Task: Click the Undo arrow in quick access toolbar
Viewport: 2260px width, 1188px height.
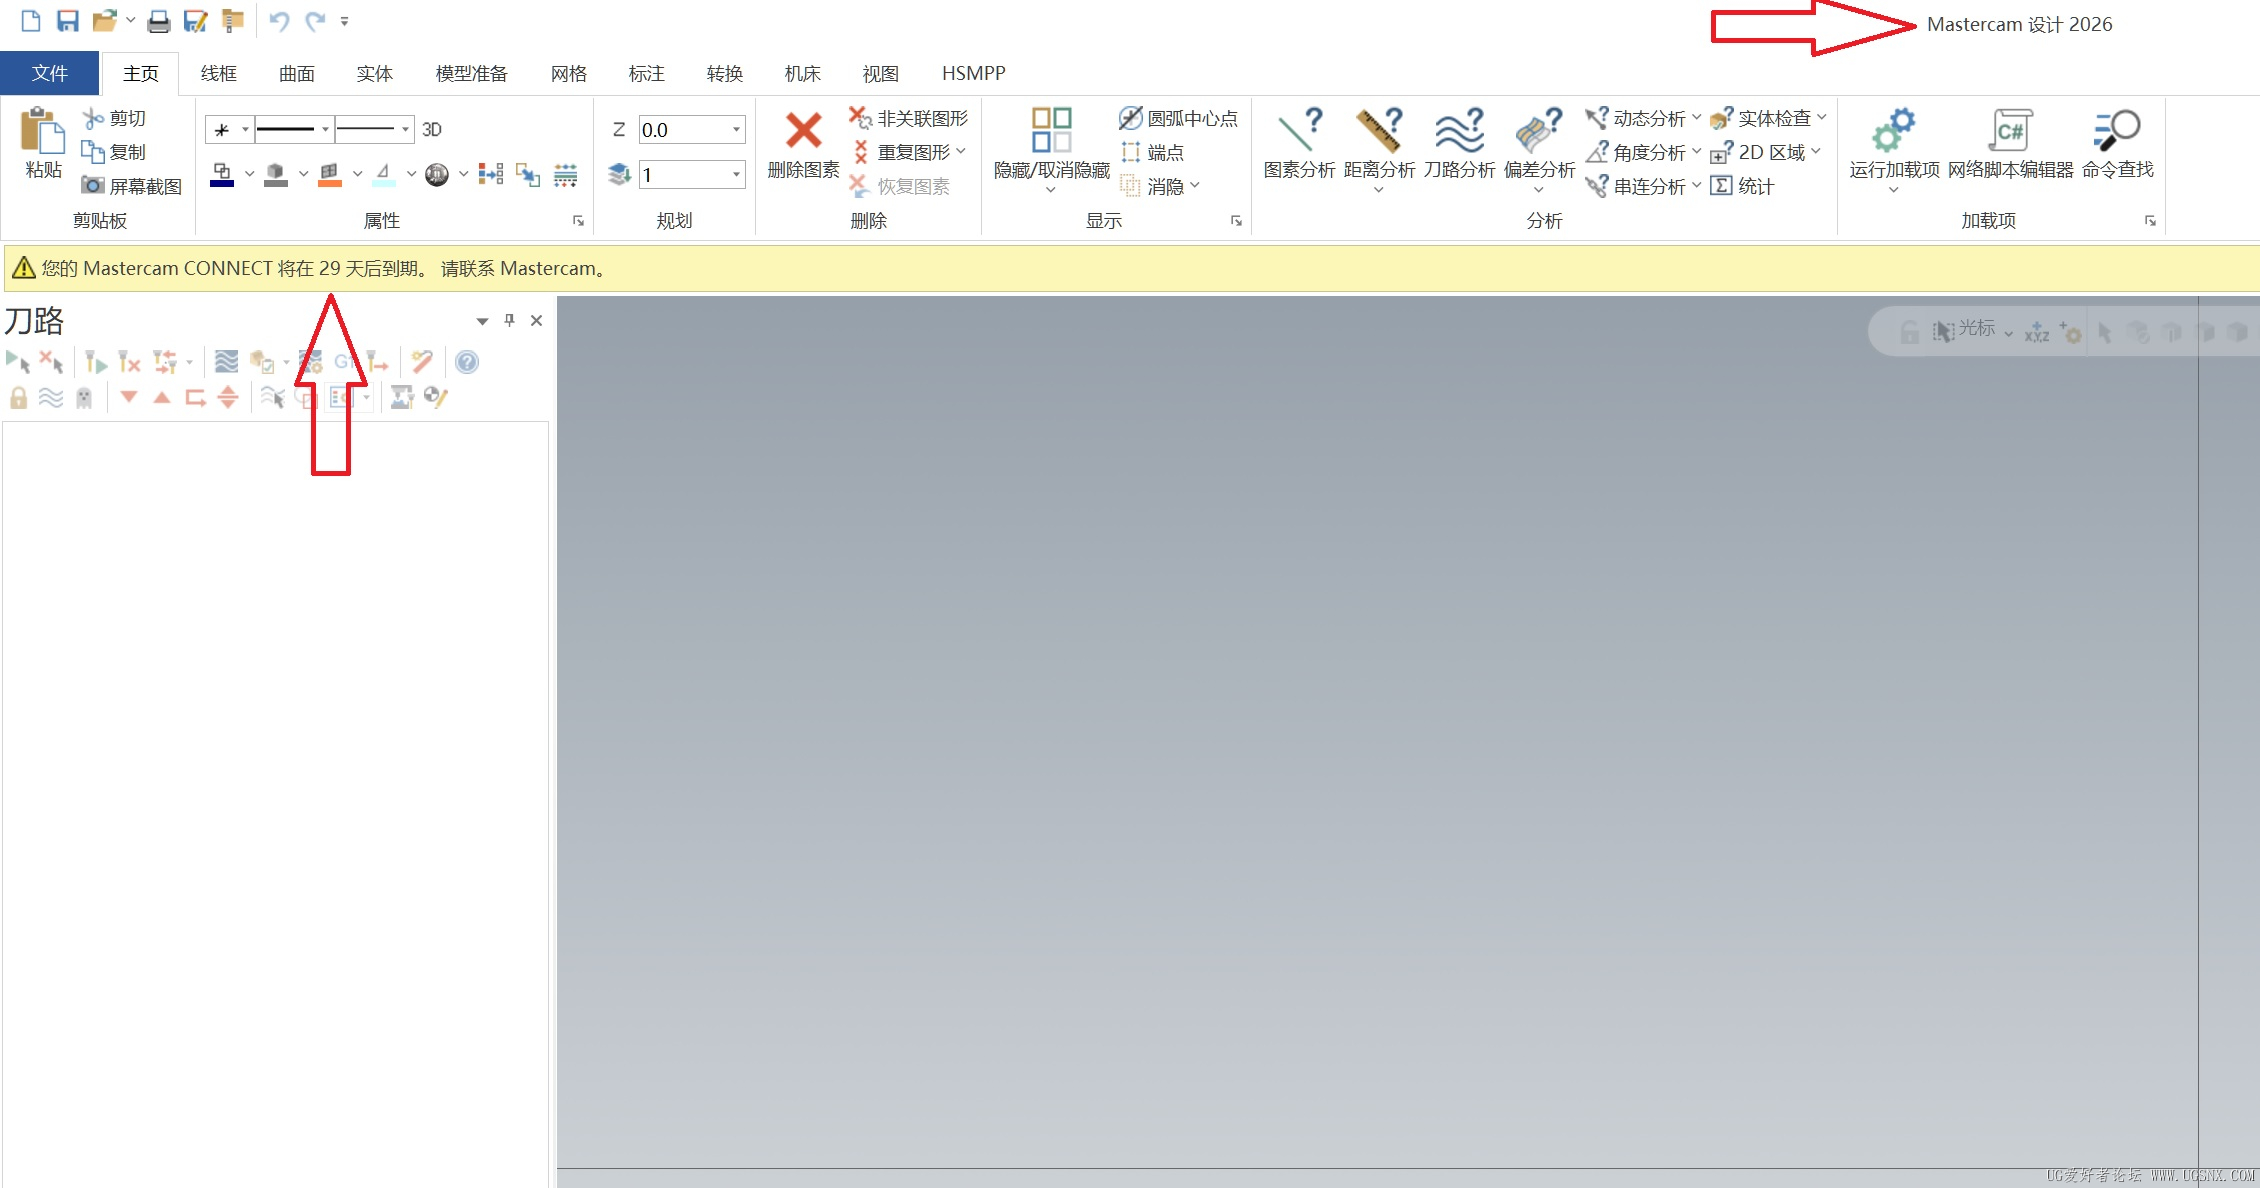Action: pyautogui.click(x=279, y=21)
